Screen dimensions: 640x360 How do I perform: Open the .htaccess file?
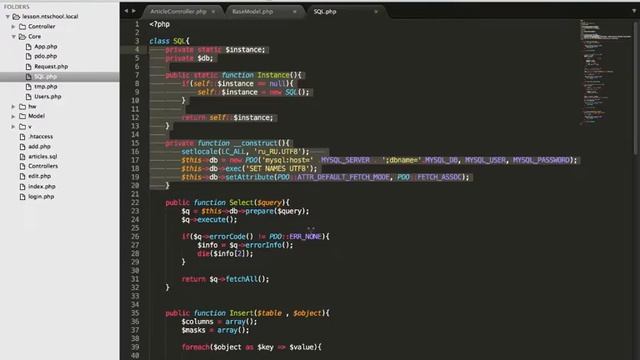(x=40, y=136)
